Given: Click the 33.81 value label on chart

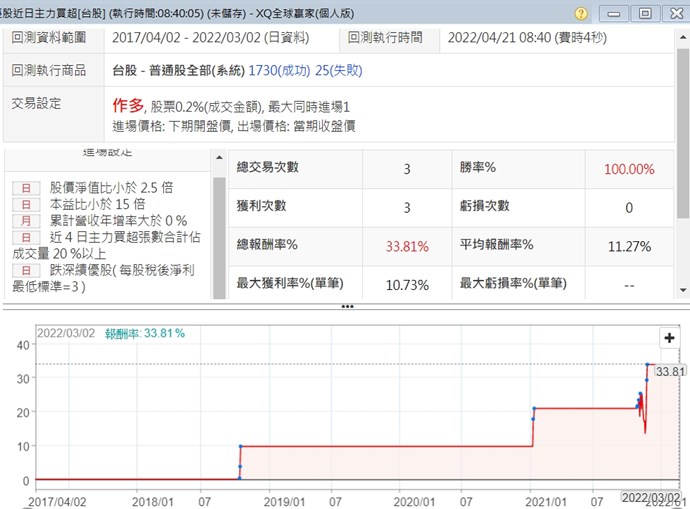Looking at the screenshot, I should (x=668, y=371).
